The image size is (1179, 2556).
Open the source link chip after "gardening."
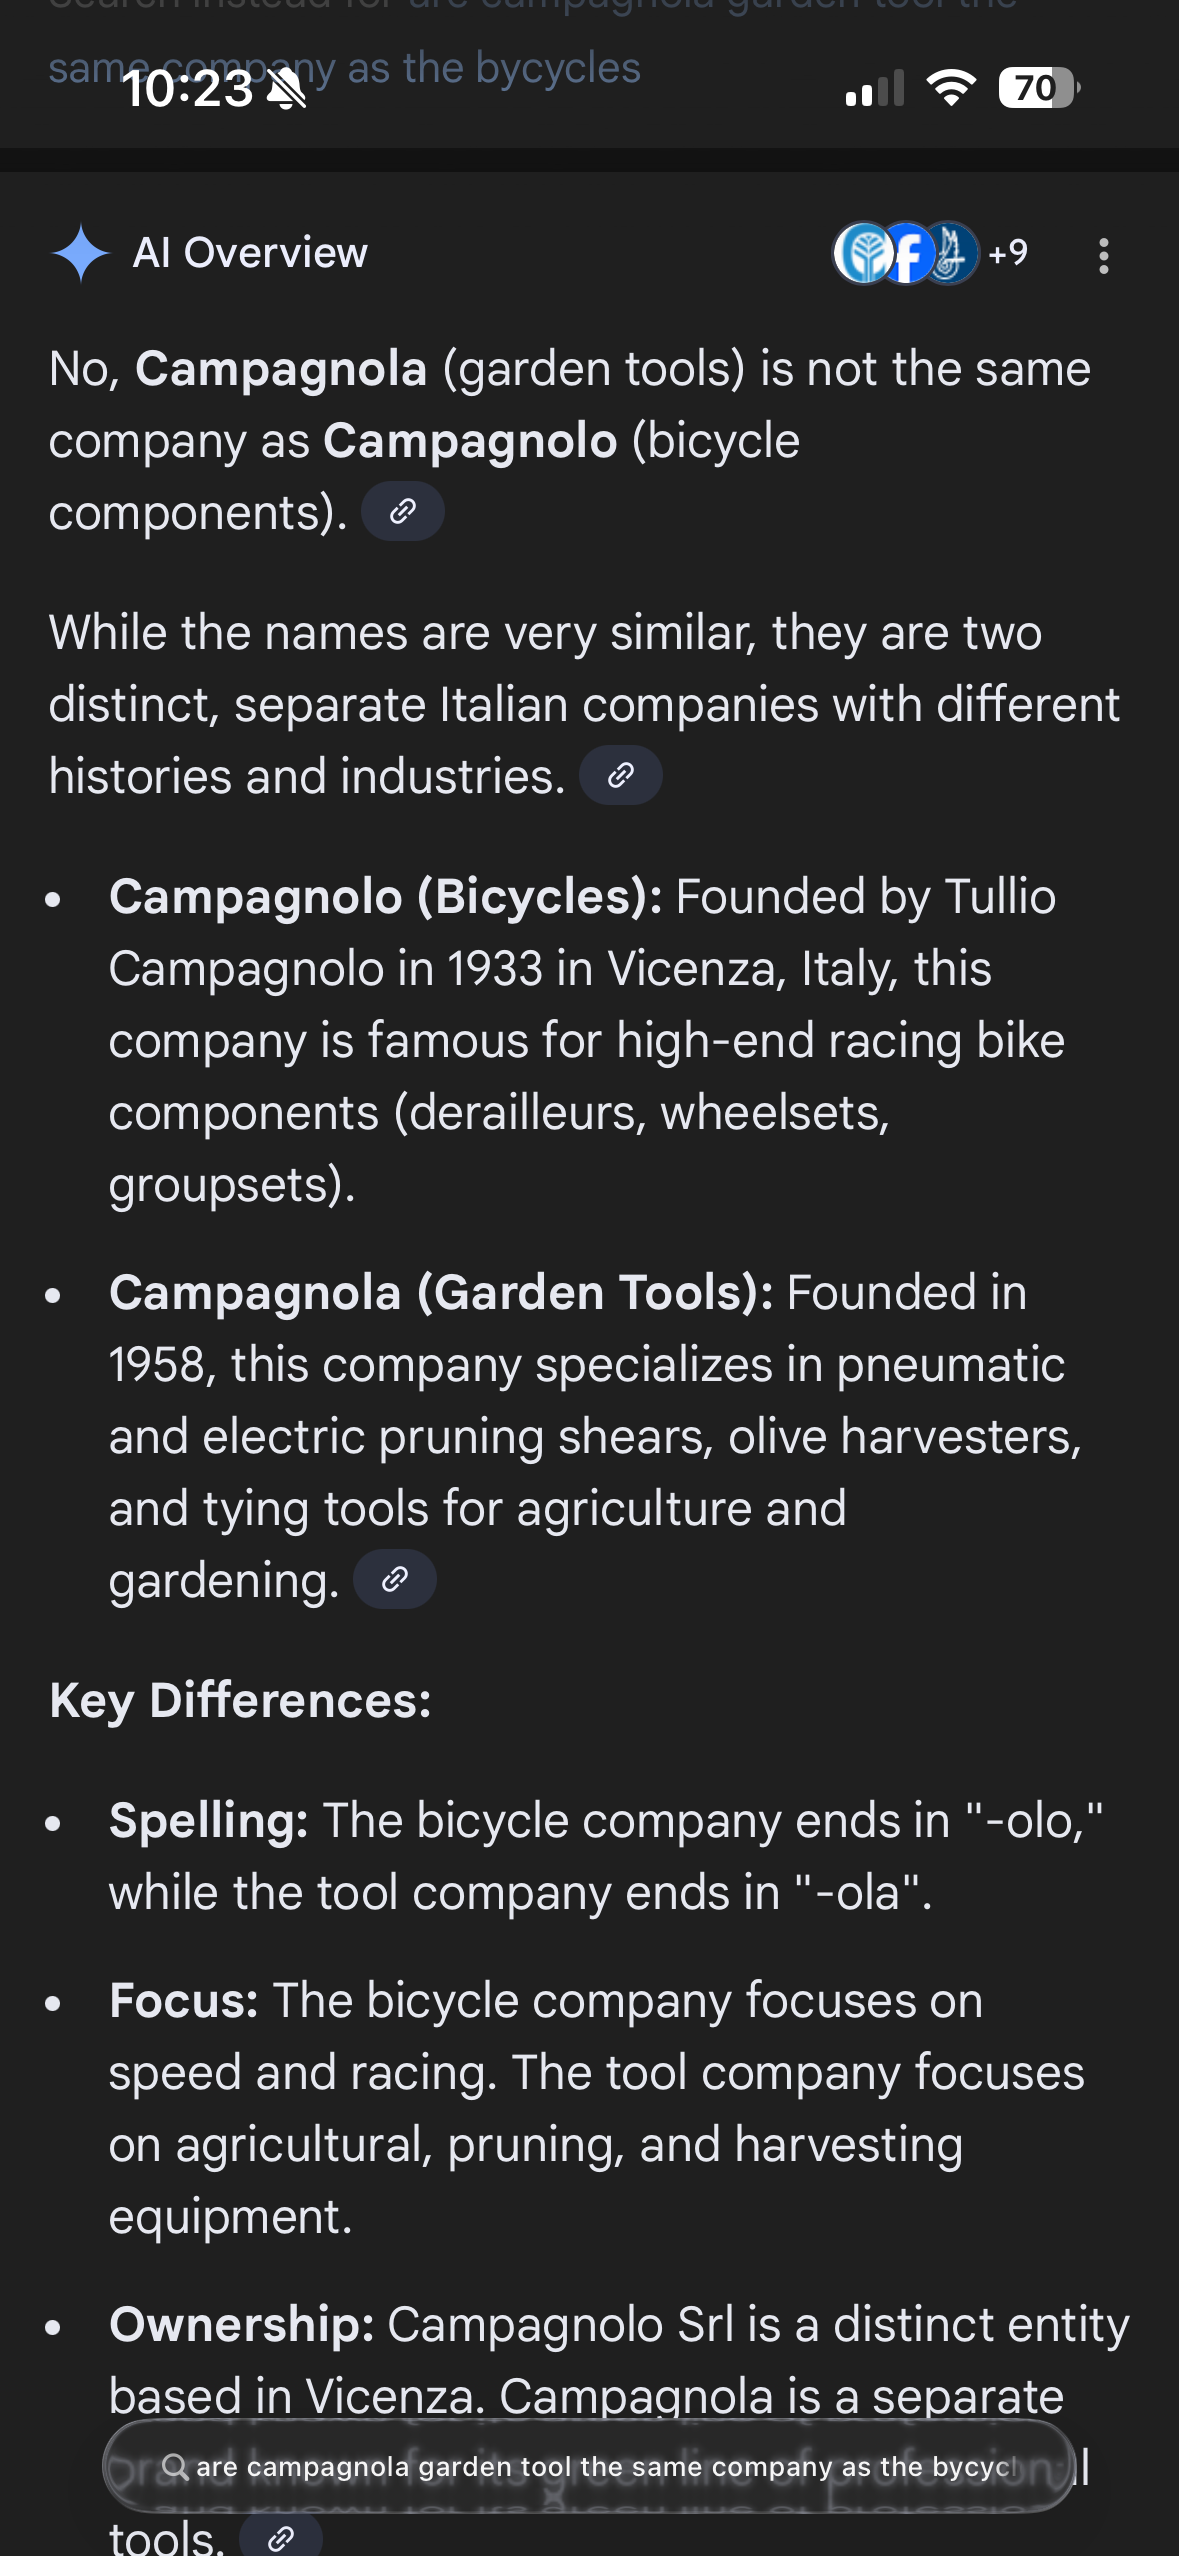395,1580
